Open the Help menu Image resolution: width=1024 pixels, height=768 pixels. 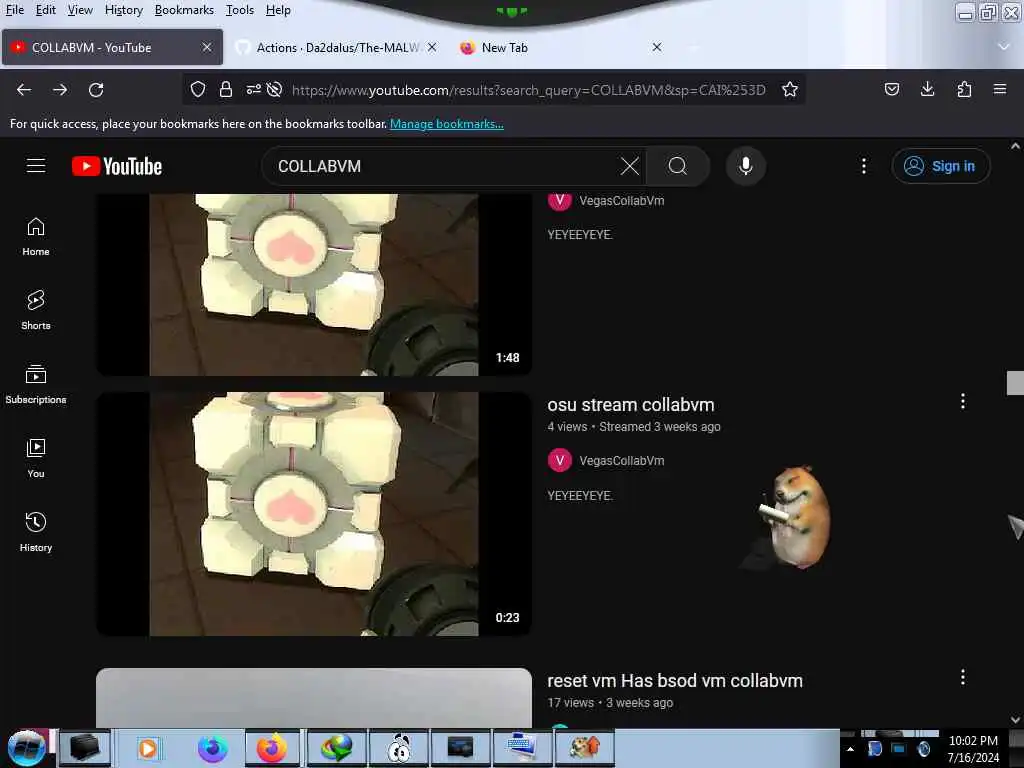pyautogui.click(x=278, y=10)
